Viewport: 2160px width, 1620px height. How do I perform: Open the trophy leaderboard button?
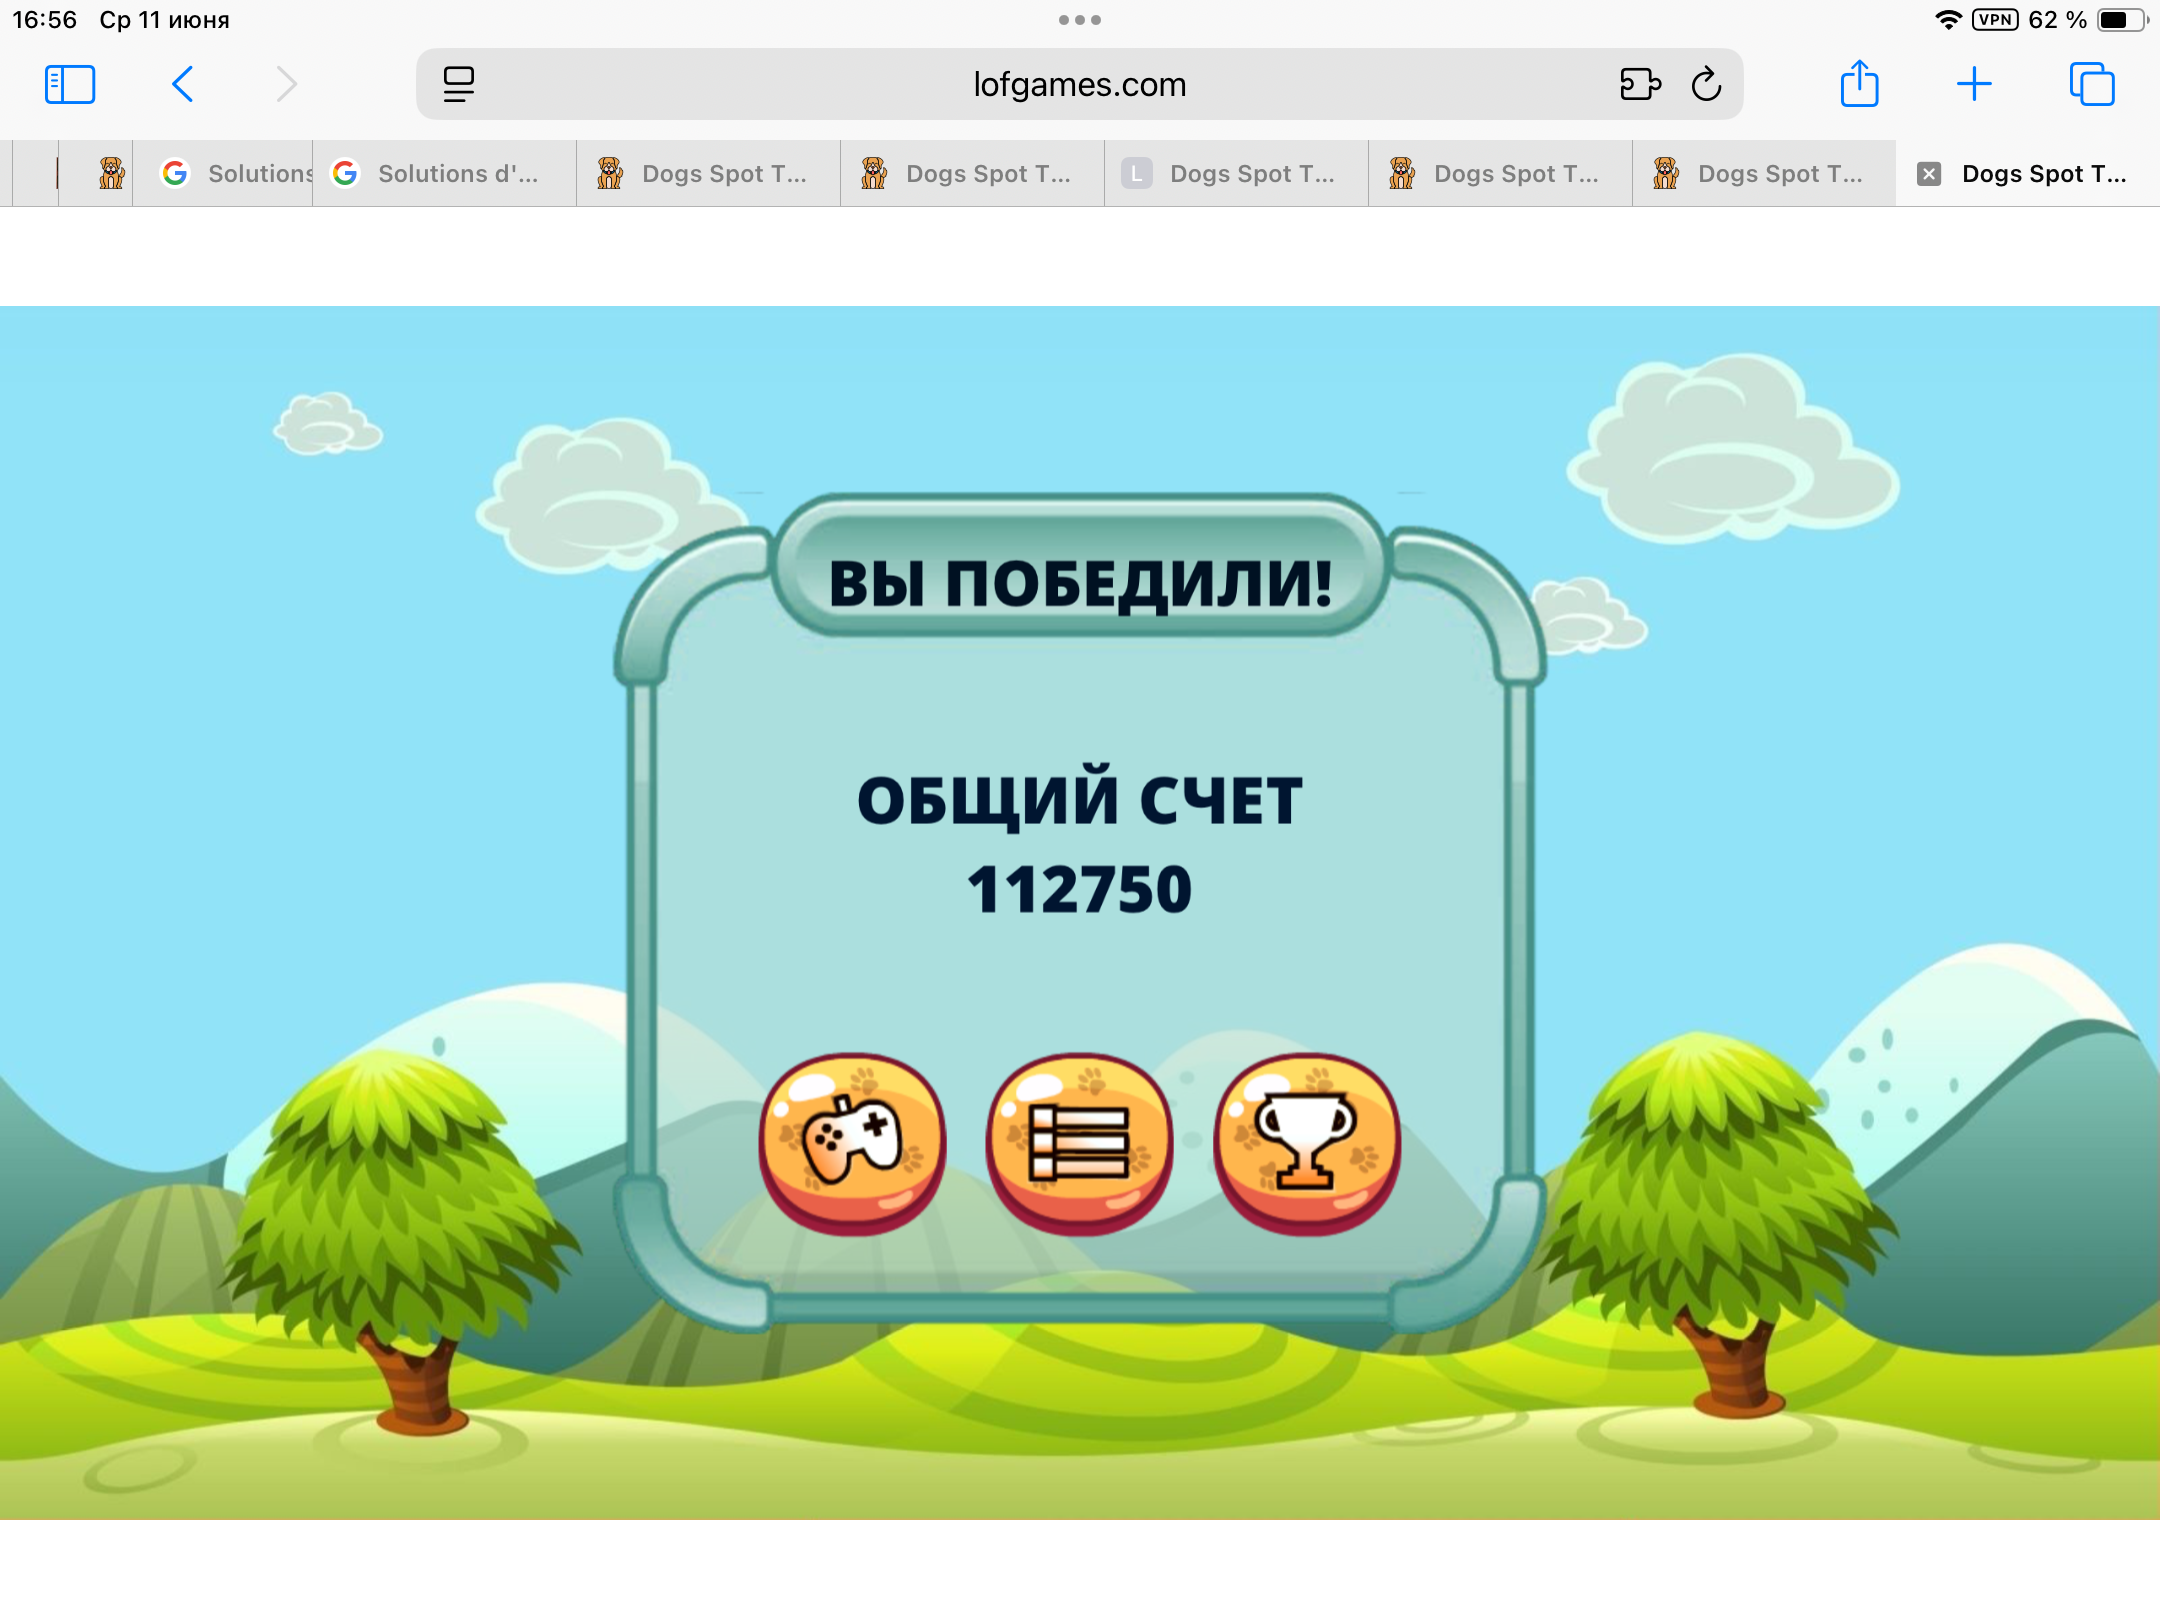(1307, 1143)
